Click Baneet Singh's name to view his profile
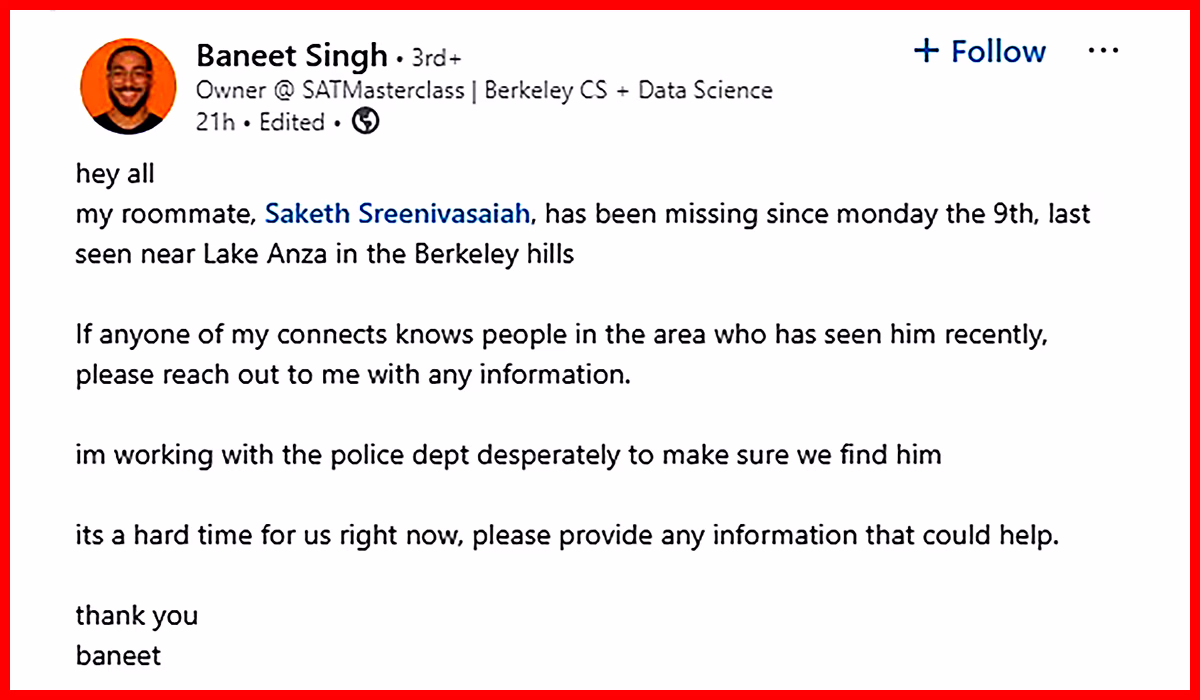Viewport: 1200px width, 700px height. click(291, 55)
